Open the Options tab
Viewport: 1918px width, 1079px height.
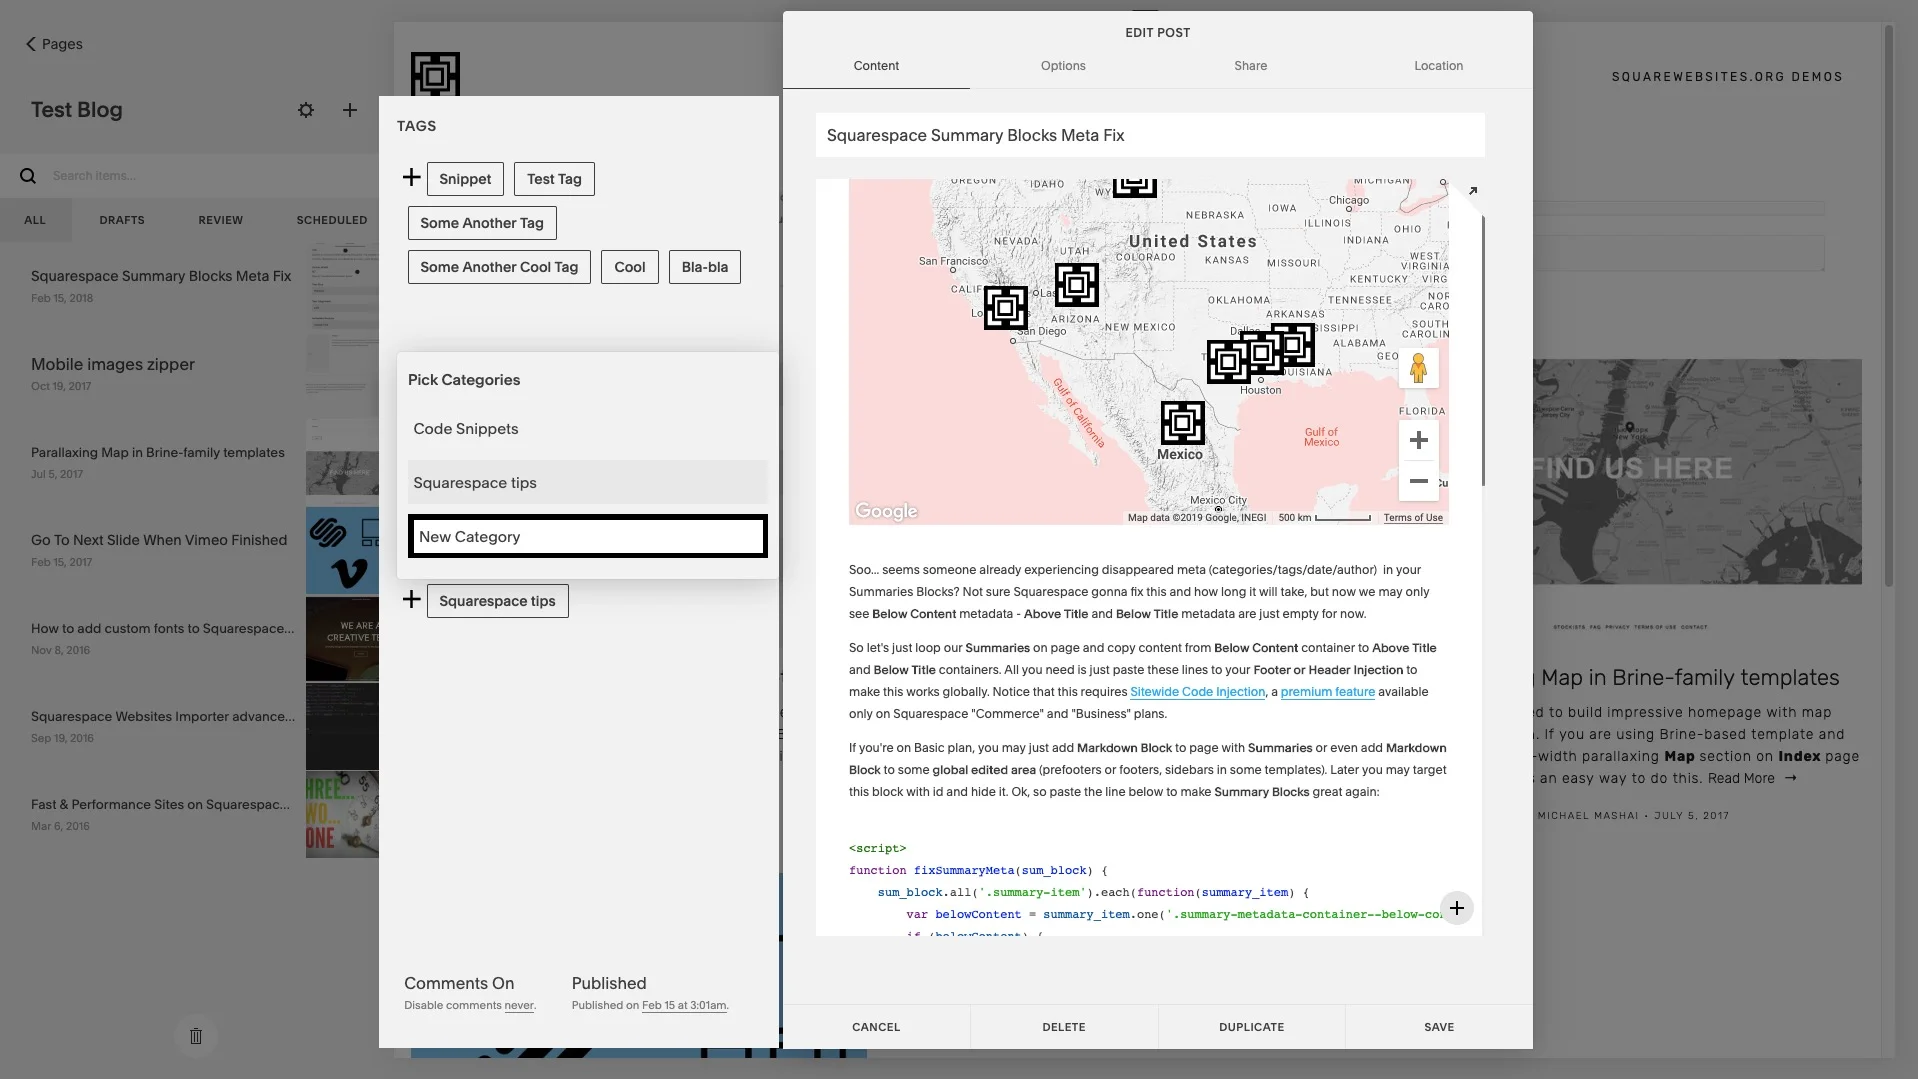click(x=1063, y=66)
